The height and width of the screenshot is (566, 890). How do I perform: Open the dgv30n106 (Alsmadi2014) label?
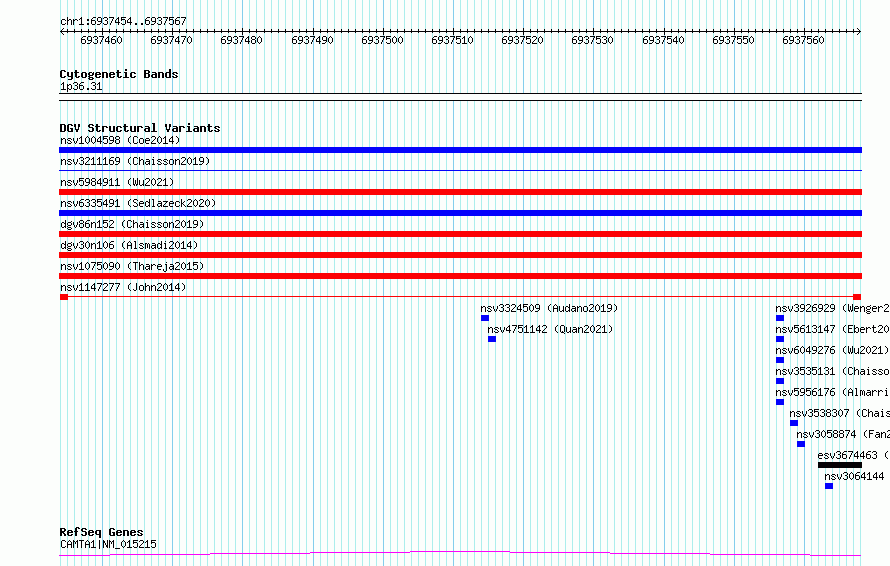[129, 245]
